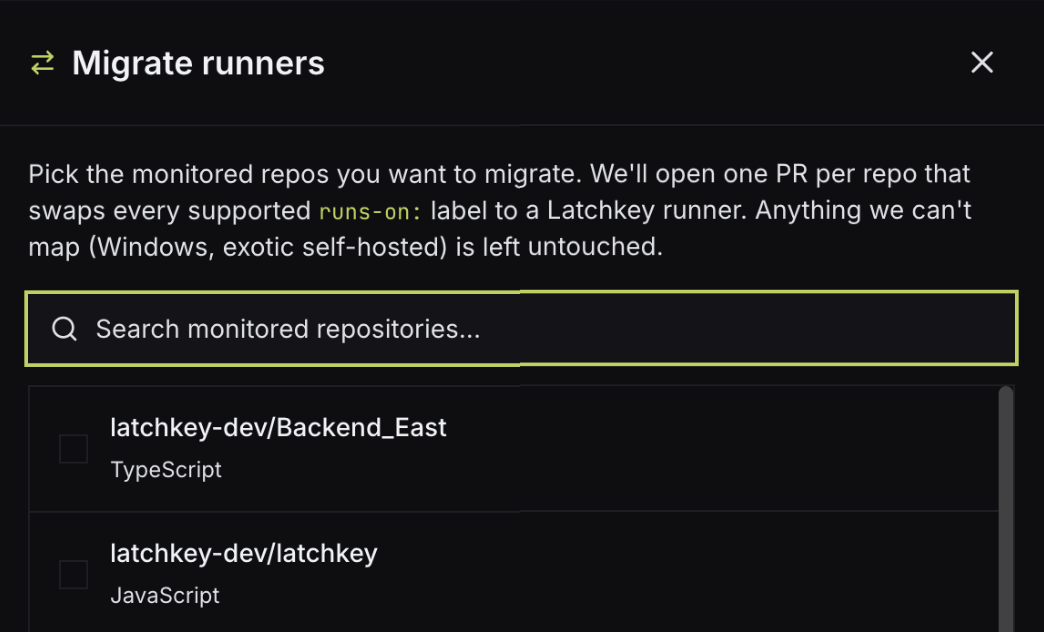This screenshot has width=1044, height=632.
Task: Click the TypeScript language label
Action: click(x=166, y=470)
